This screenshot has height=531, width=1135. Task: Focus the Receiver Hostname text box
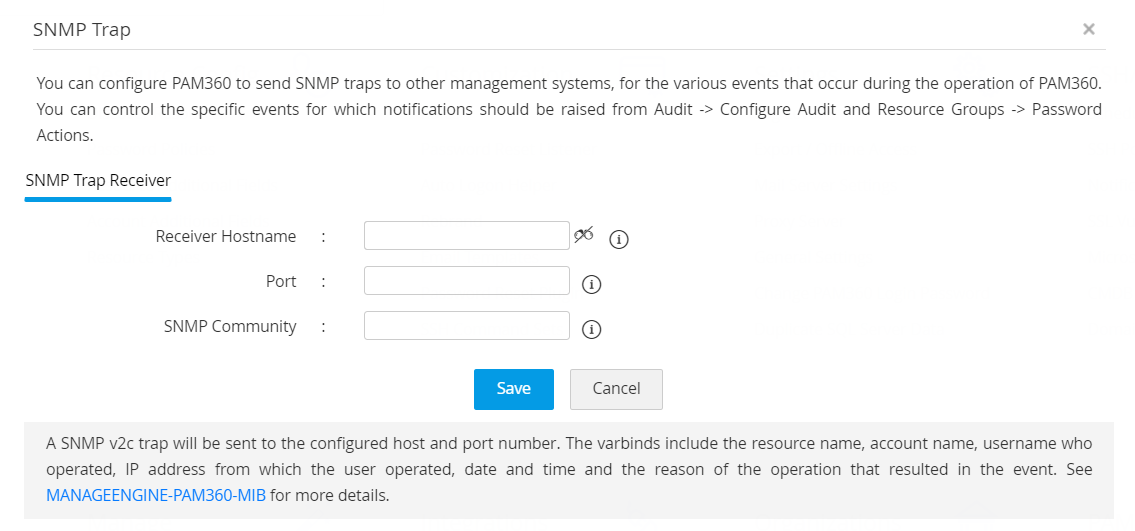click(466, 236)
